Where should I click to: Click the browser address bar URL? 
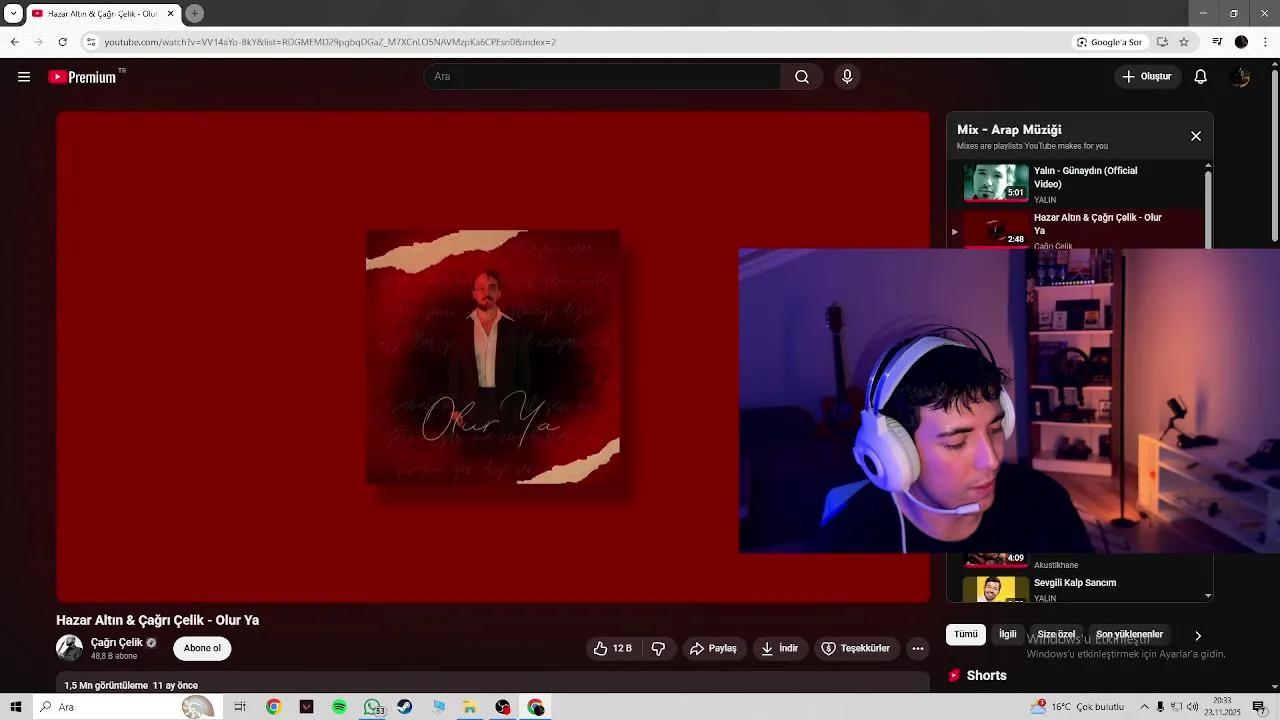point(330,42)
